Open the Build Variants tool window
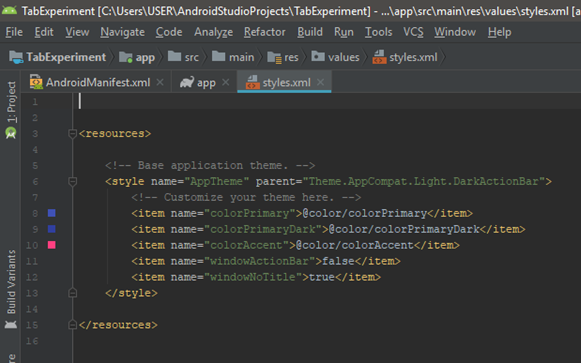The height and width of the screenshot is (363, 581). point(11,282)
